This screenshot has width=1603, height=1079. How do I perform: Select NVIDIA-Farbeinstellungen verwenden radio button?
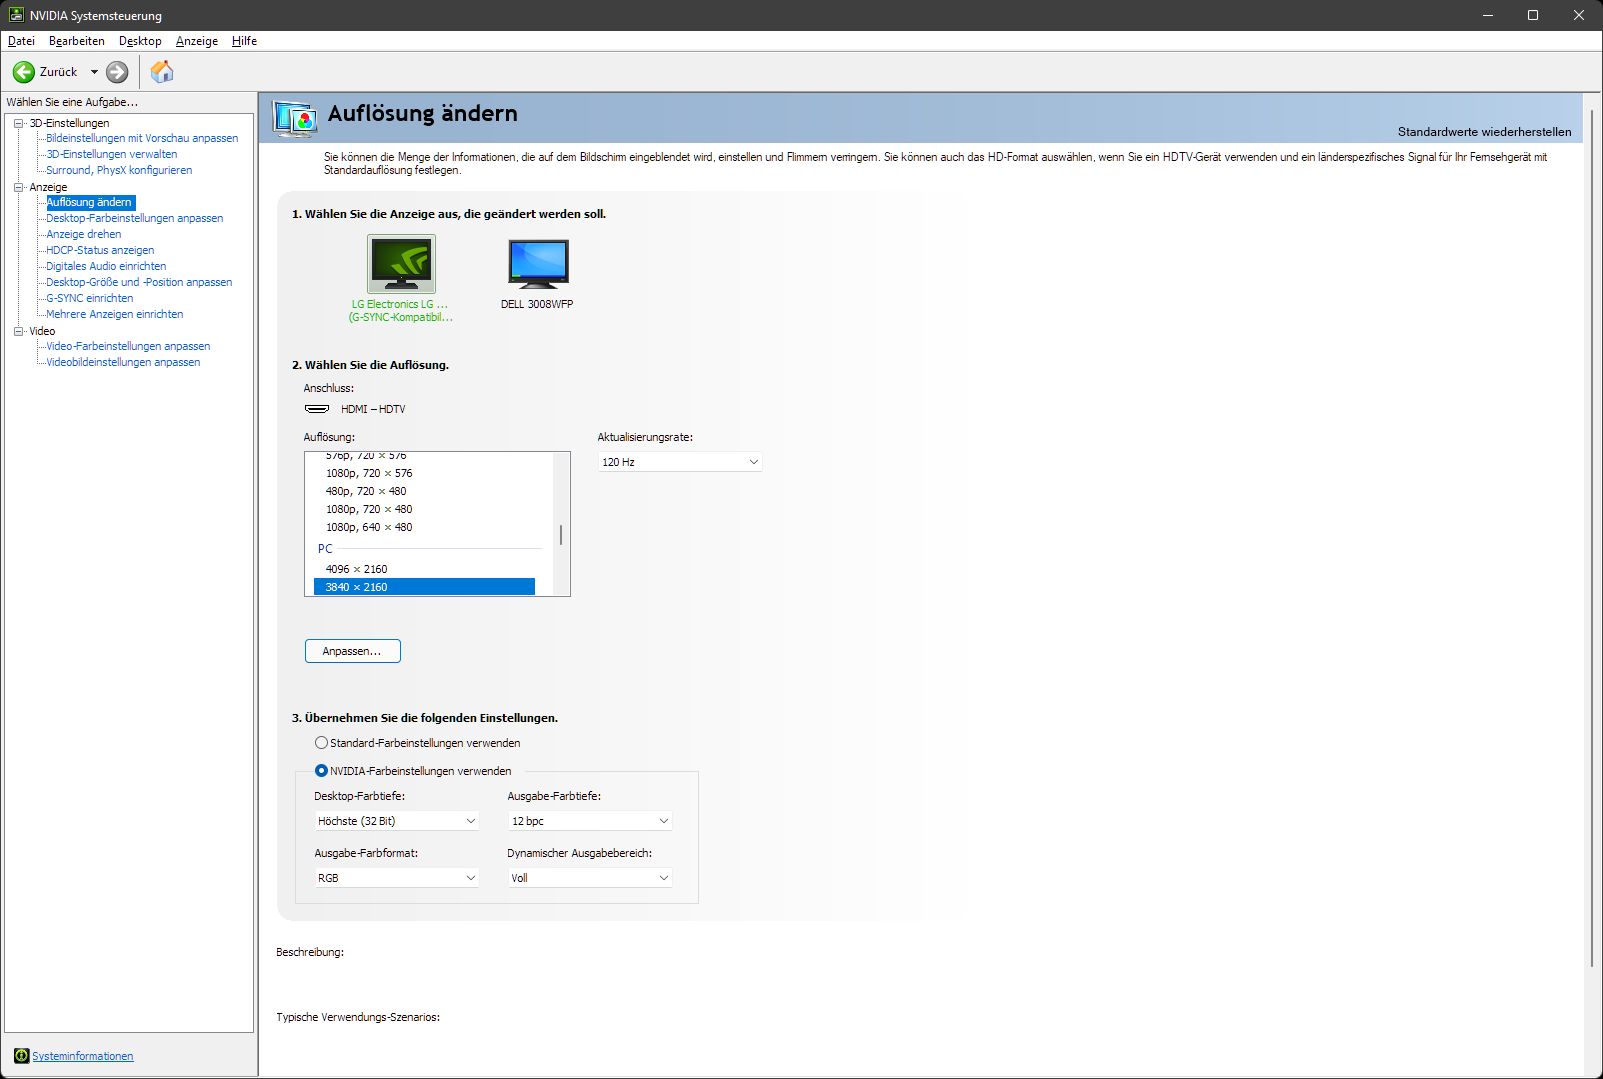(x=321, y=771)
